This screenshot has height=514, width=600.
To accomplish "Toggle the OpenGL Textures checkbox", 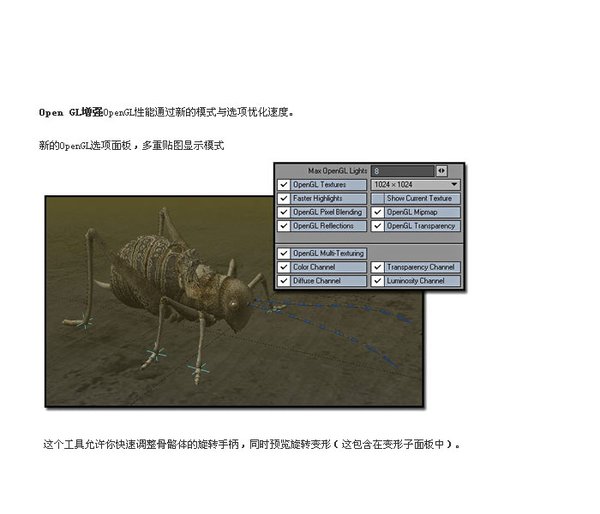I will 284,185.
